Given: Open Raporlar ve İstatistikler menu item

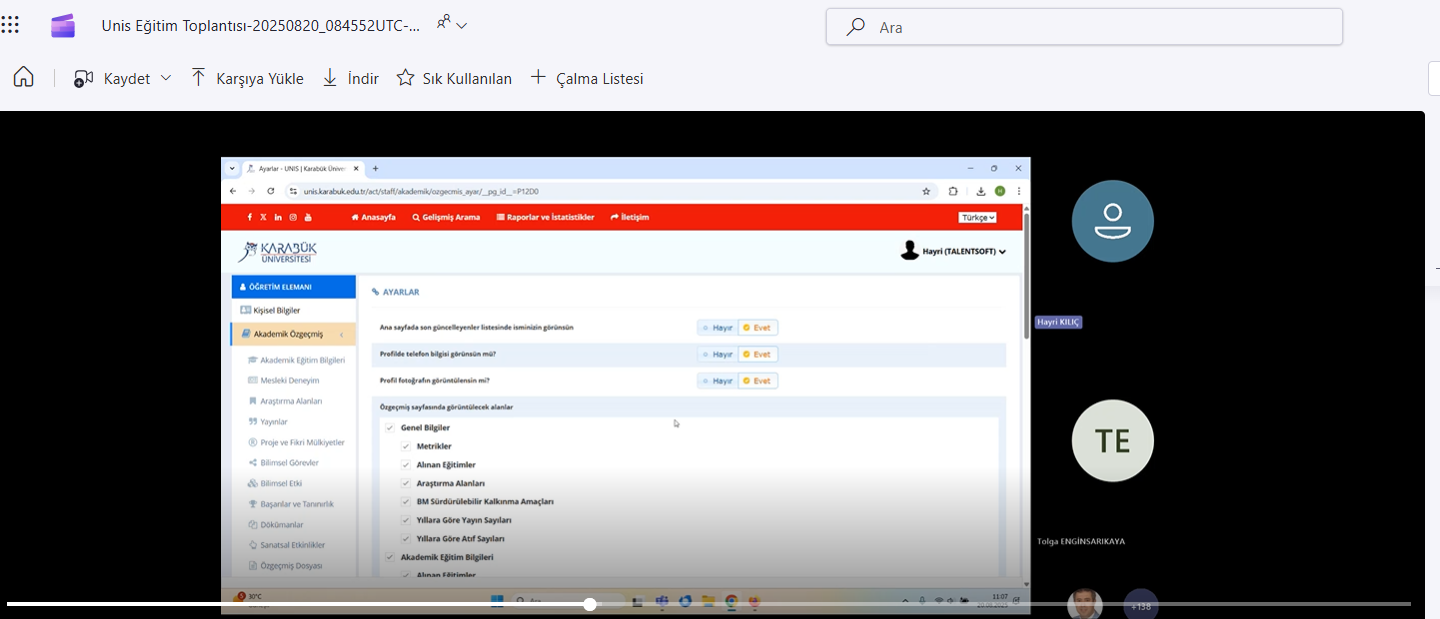Looking at the screenshot, I should [545, 217].
